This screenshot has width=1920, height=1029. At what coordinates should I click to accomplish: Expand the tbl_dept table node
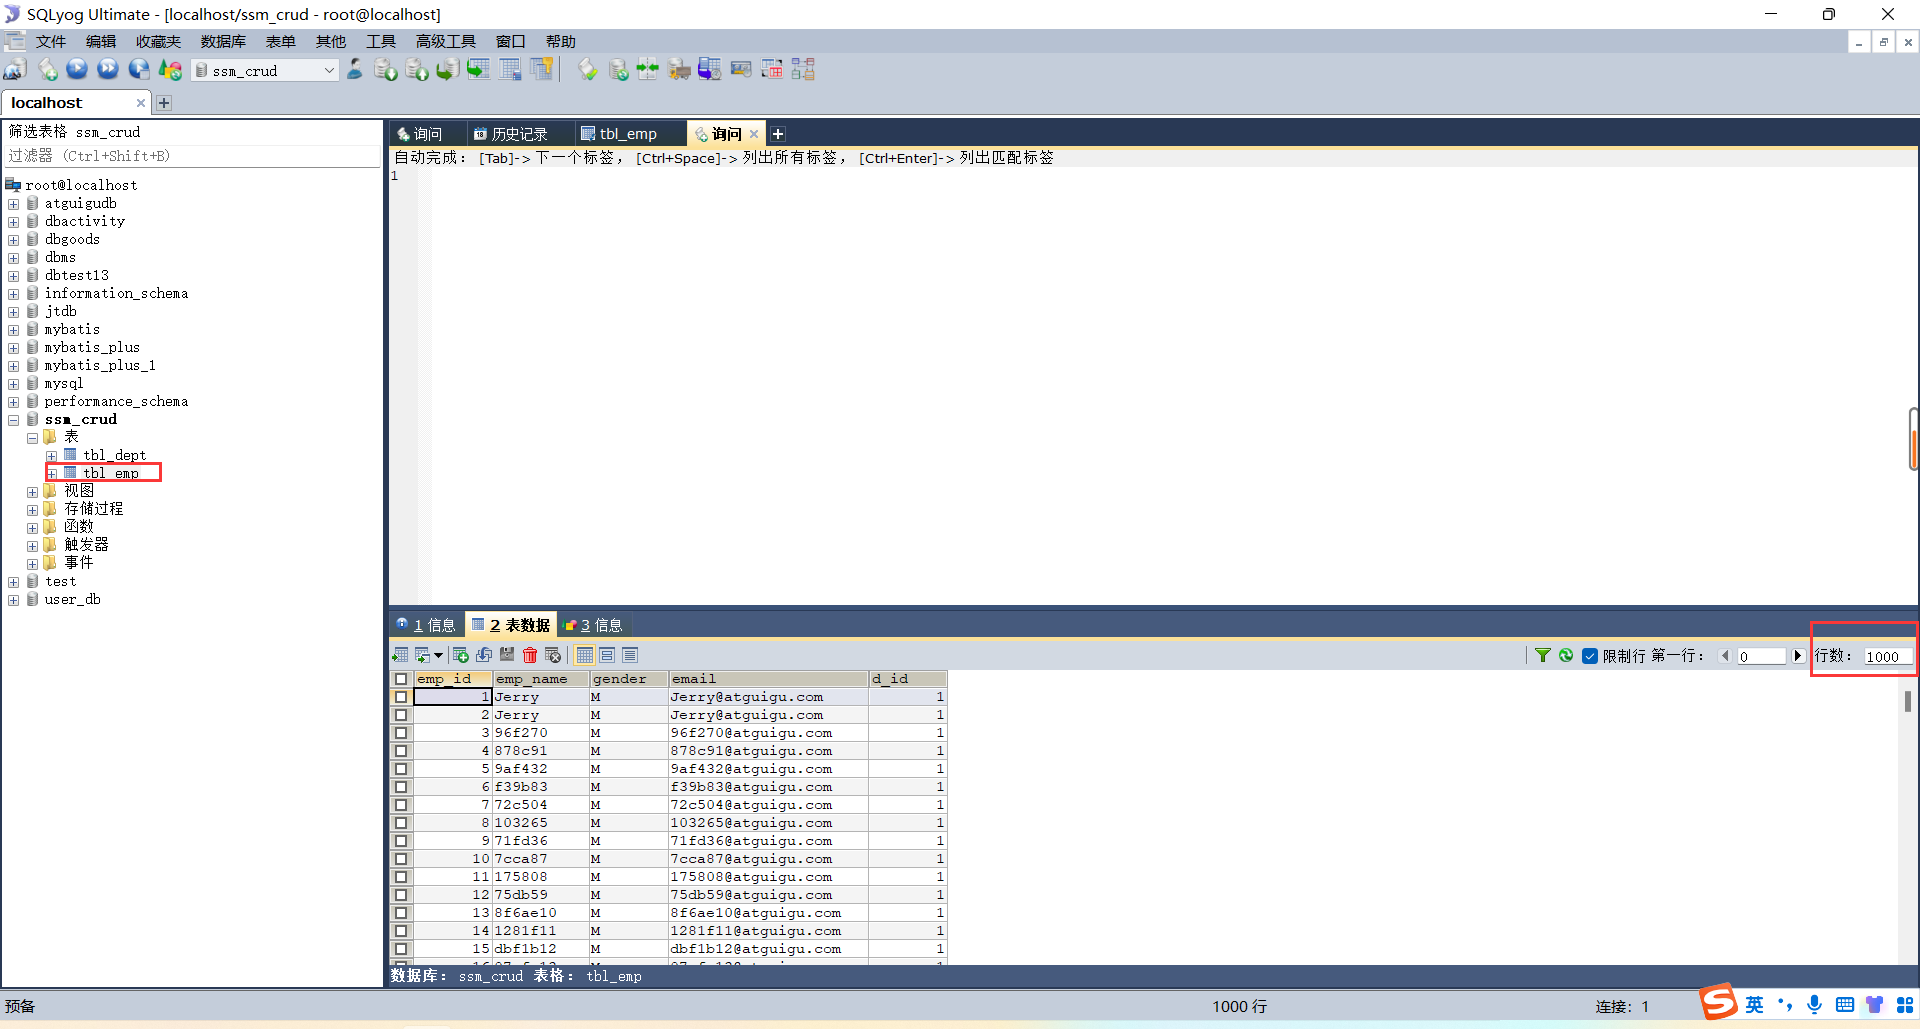click(52, 456)
